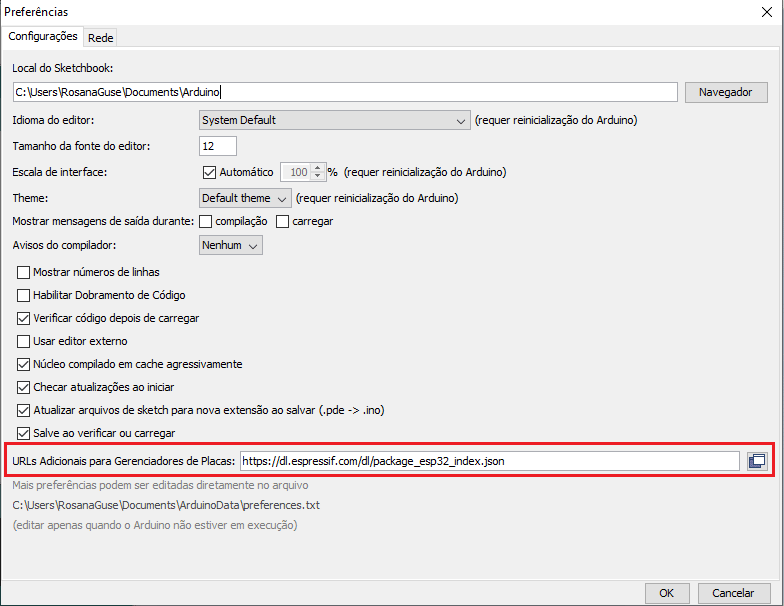The image size is (784, 606).
Task: Click the interface scale percentage field
Action: coord(296,172)
